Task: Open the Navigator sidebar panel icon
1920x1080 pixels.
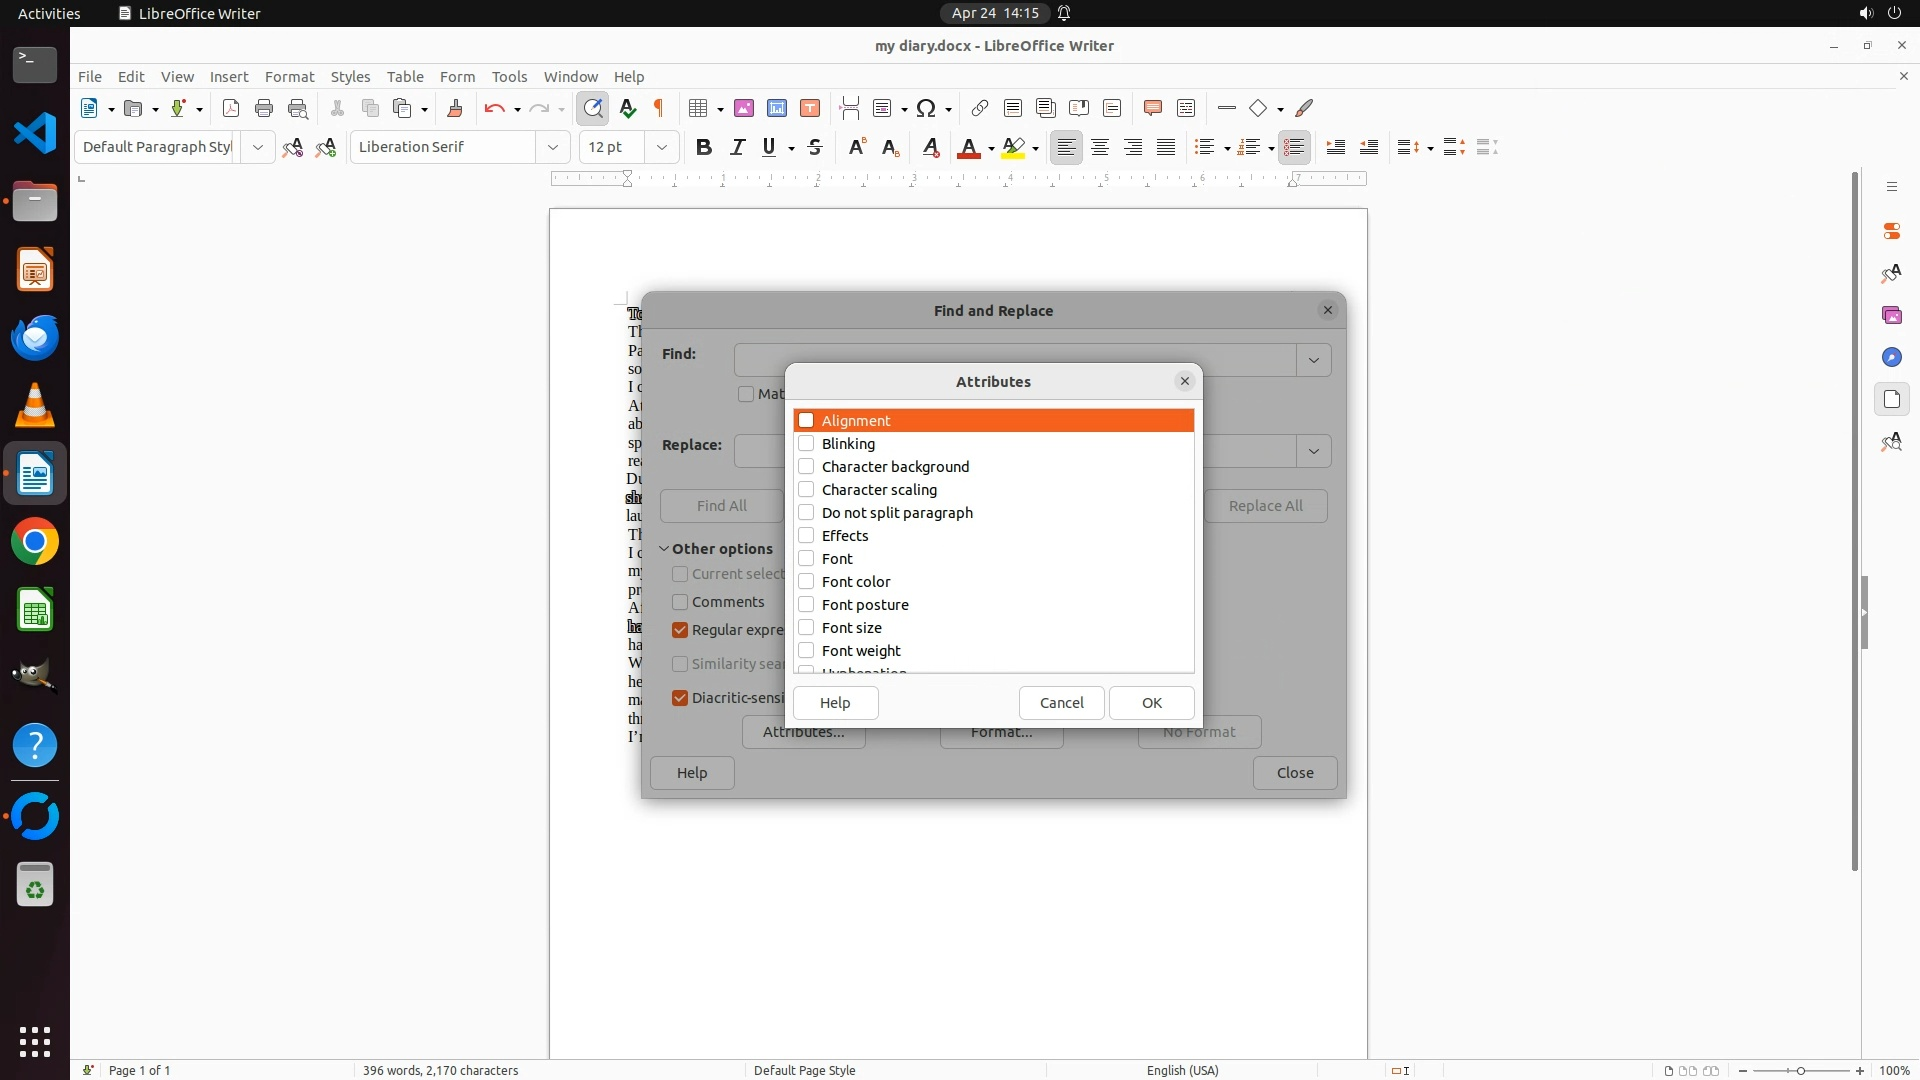Action: [x=1891, y=357]
